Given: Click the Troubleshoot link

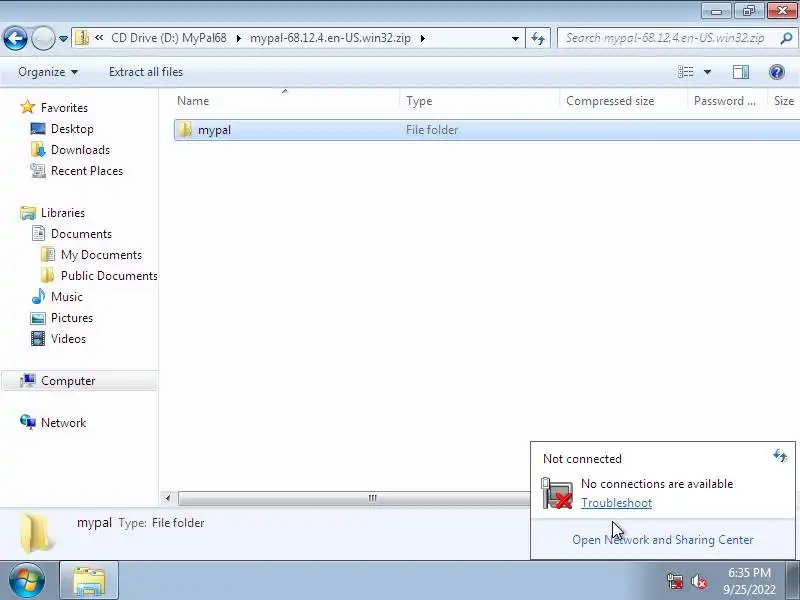Looking at the screenshot, I should click(616, 503).
